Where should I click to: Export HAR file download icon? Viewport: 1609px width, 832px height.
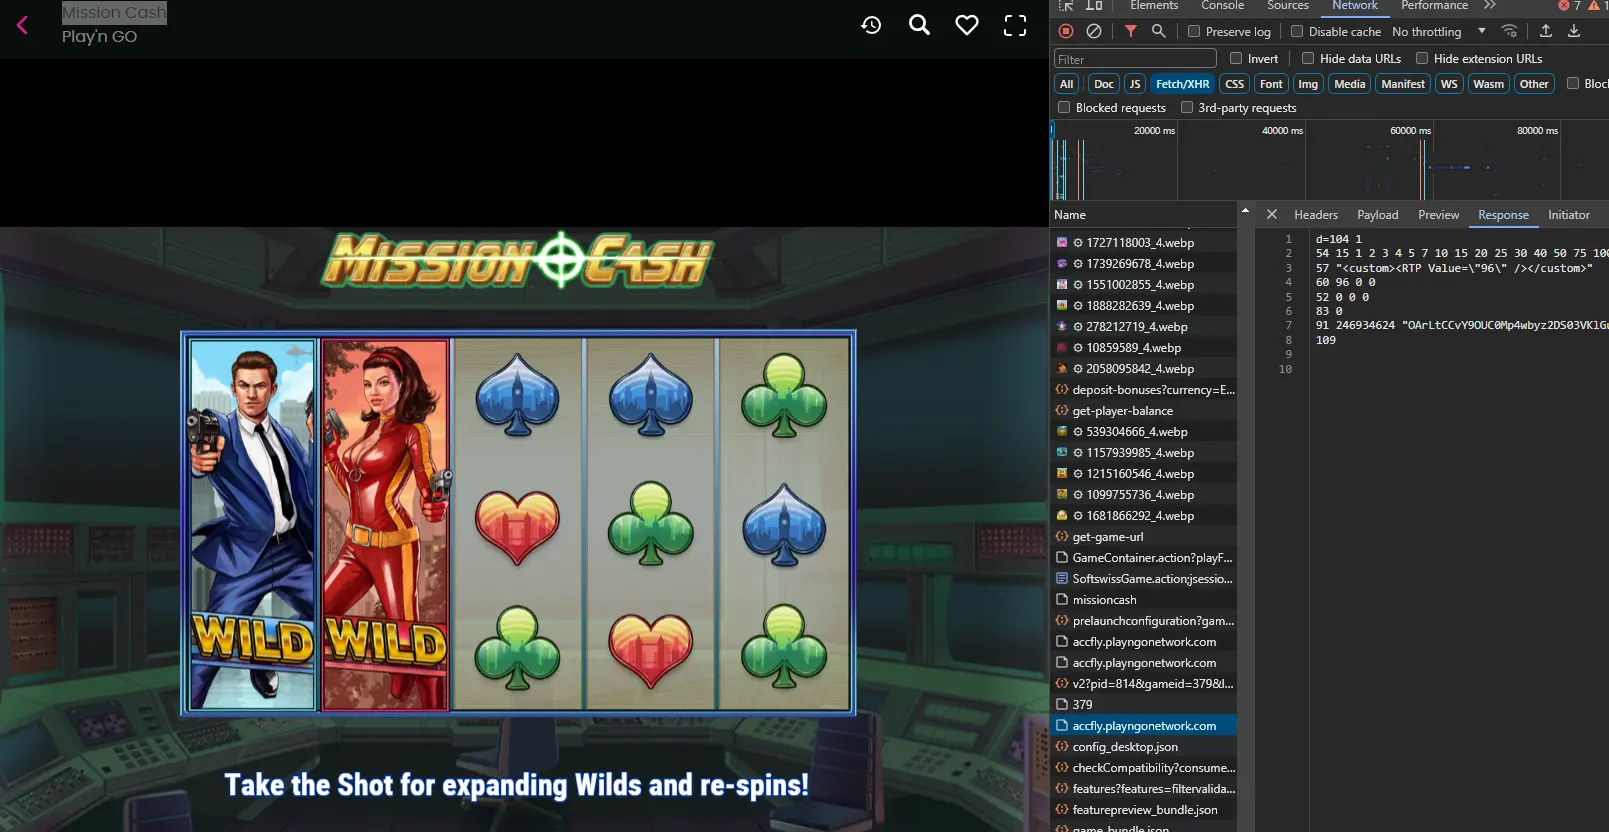[1574, 31]
